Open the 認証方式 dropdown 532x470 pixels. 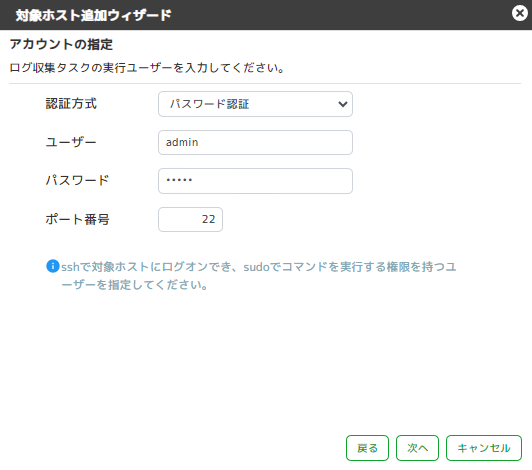tap(255, 104)
